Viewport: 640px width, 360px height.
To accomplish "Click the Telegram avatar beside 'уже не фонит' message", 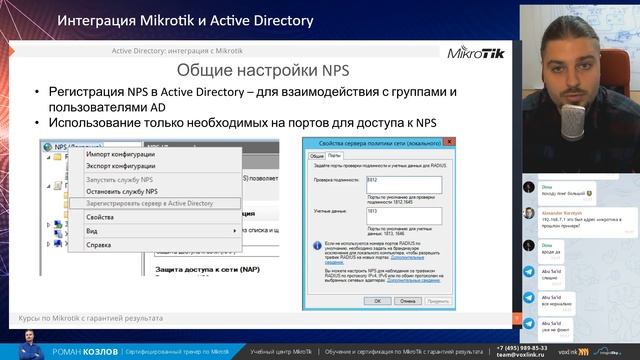I will [x=529, y=323].
